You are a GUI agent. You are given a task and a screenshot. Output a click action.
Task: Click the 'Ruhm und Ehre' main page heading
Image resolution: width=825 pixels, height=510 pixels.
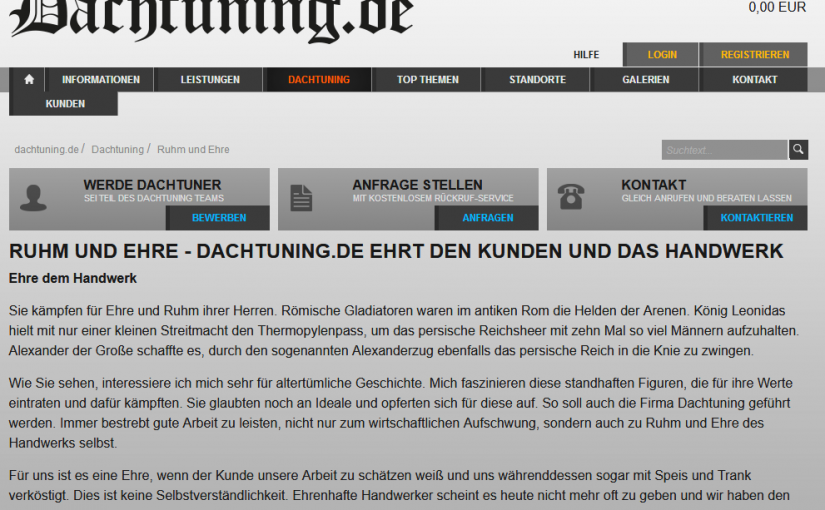pyautogui.click(x=396, y=251)
